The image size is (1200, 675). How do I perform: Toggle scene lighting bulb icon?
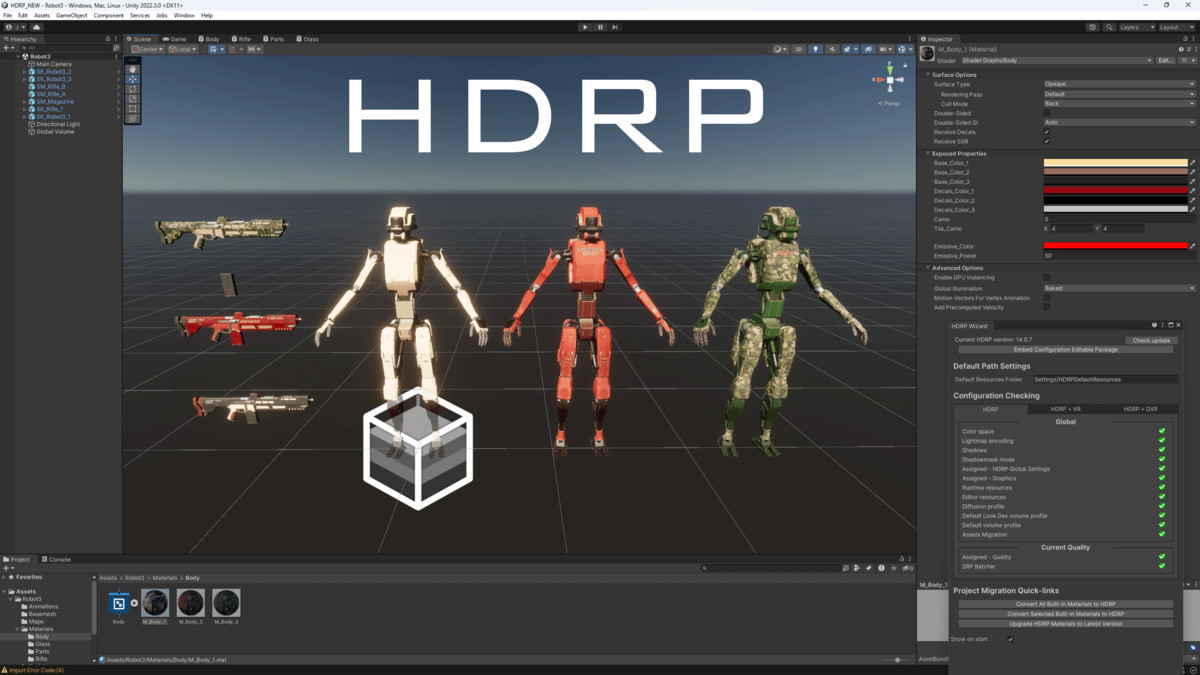815,49
